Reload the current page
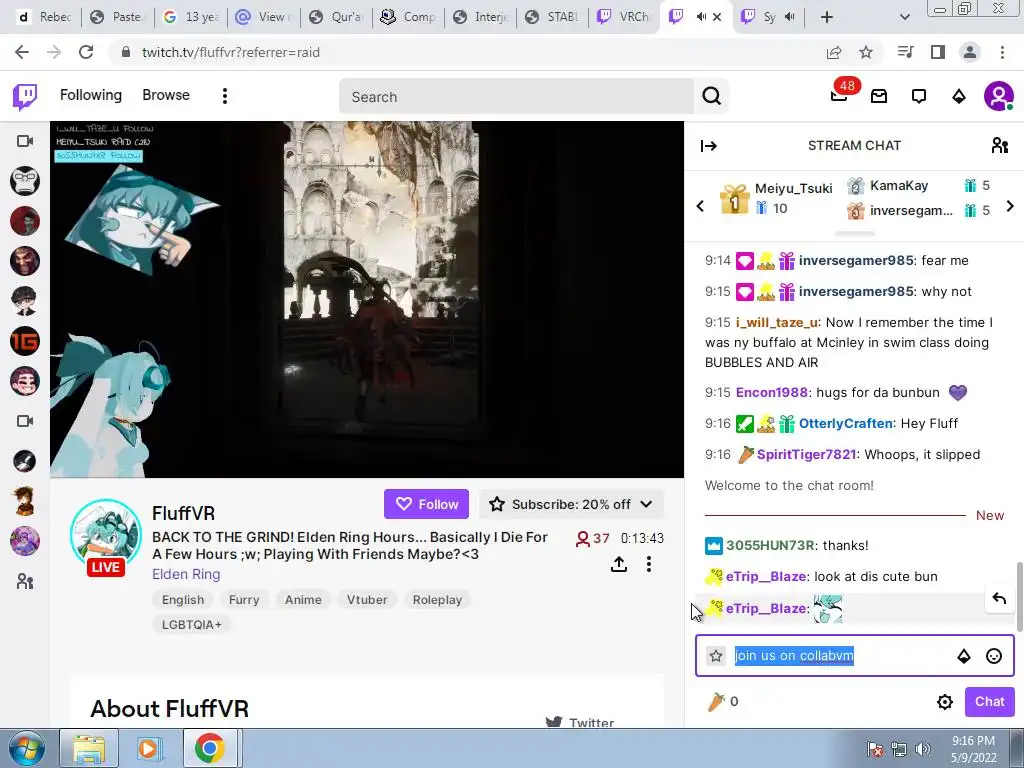 tap(86, 52)
